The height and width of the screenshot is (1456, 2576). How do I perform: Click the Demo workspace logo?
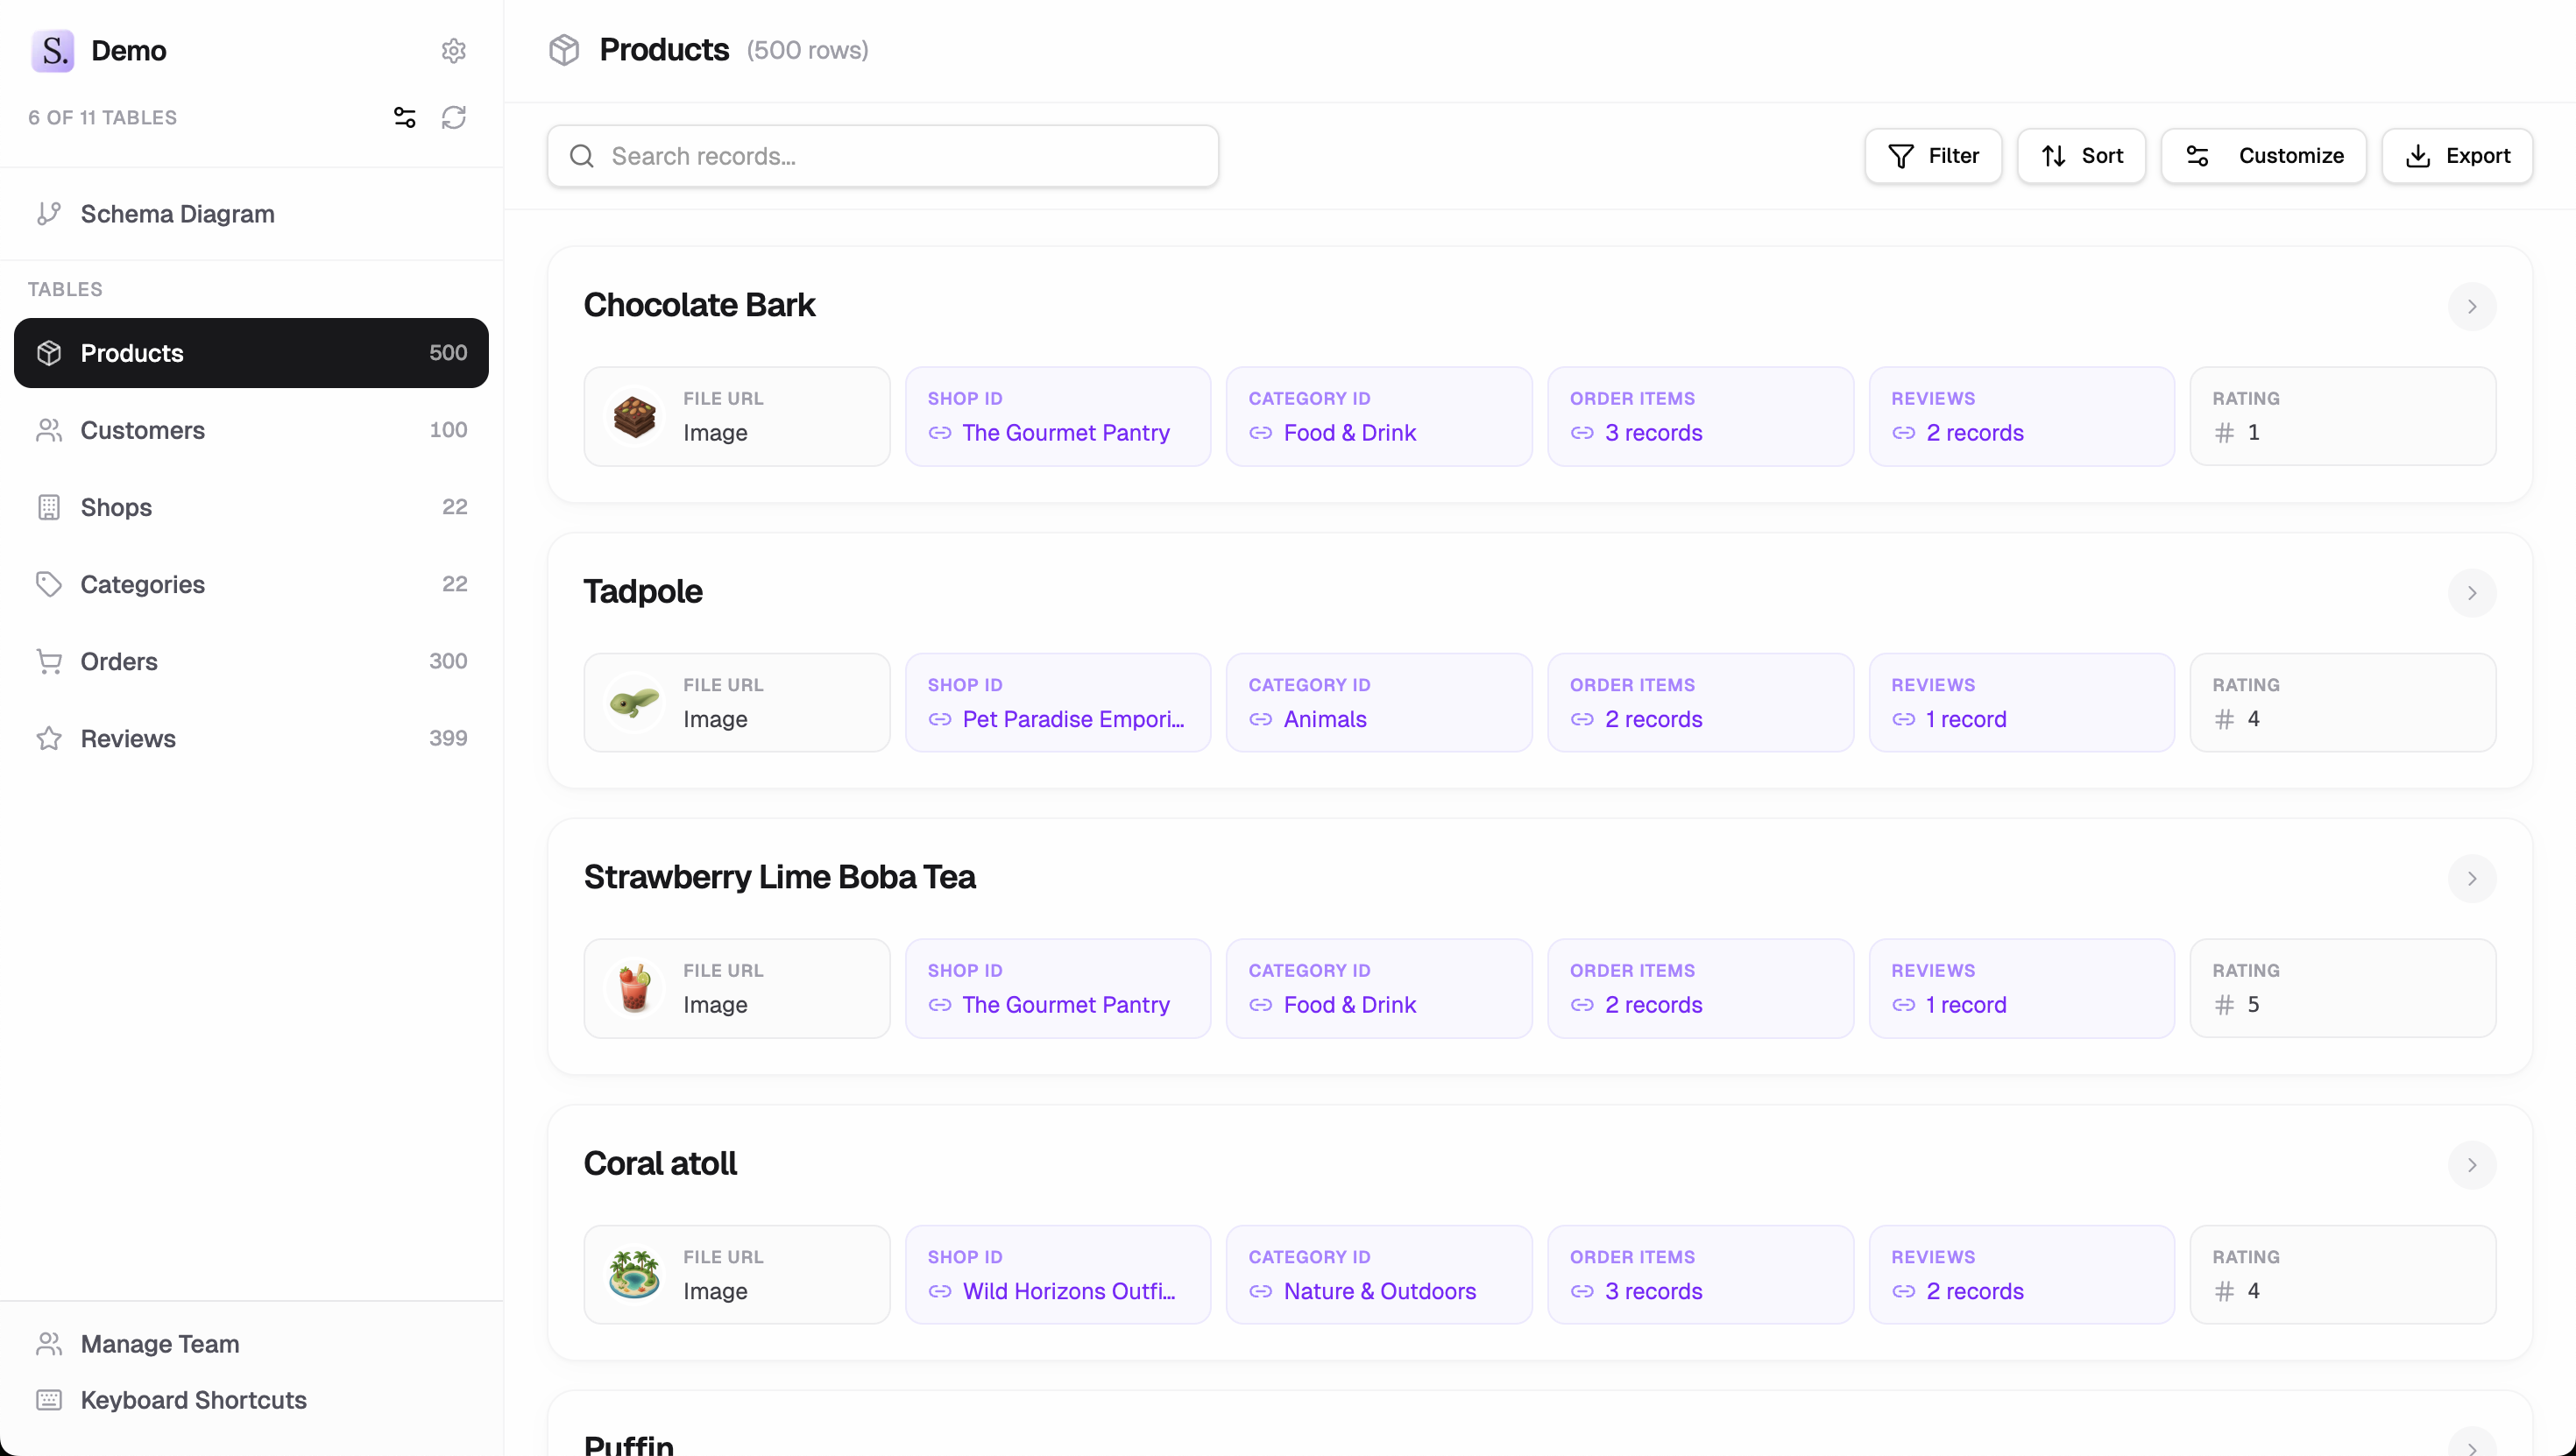tap(52, 50)
